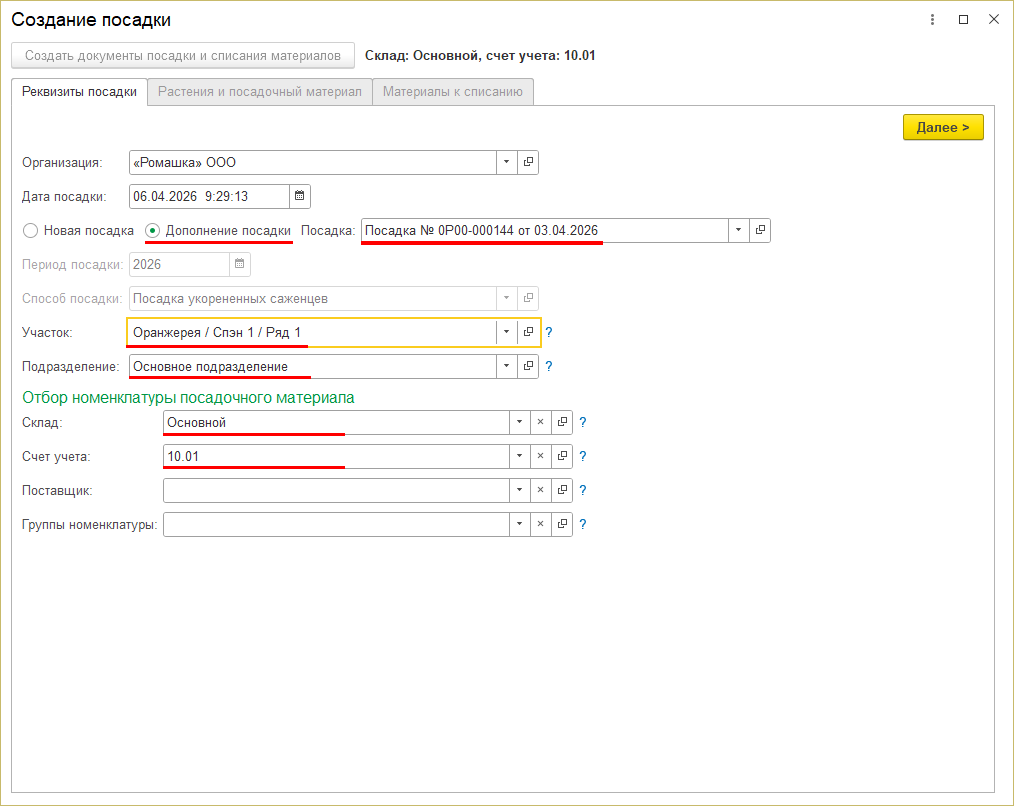Expand the Участок dropdown arrow
This screenshot has height=806, width=1014.
click(x=506, y=332)
